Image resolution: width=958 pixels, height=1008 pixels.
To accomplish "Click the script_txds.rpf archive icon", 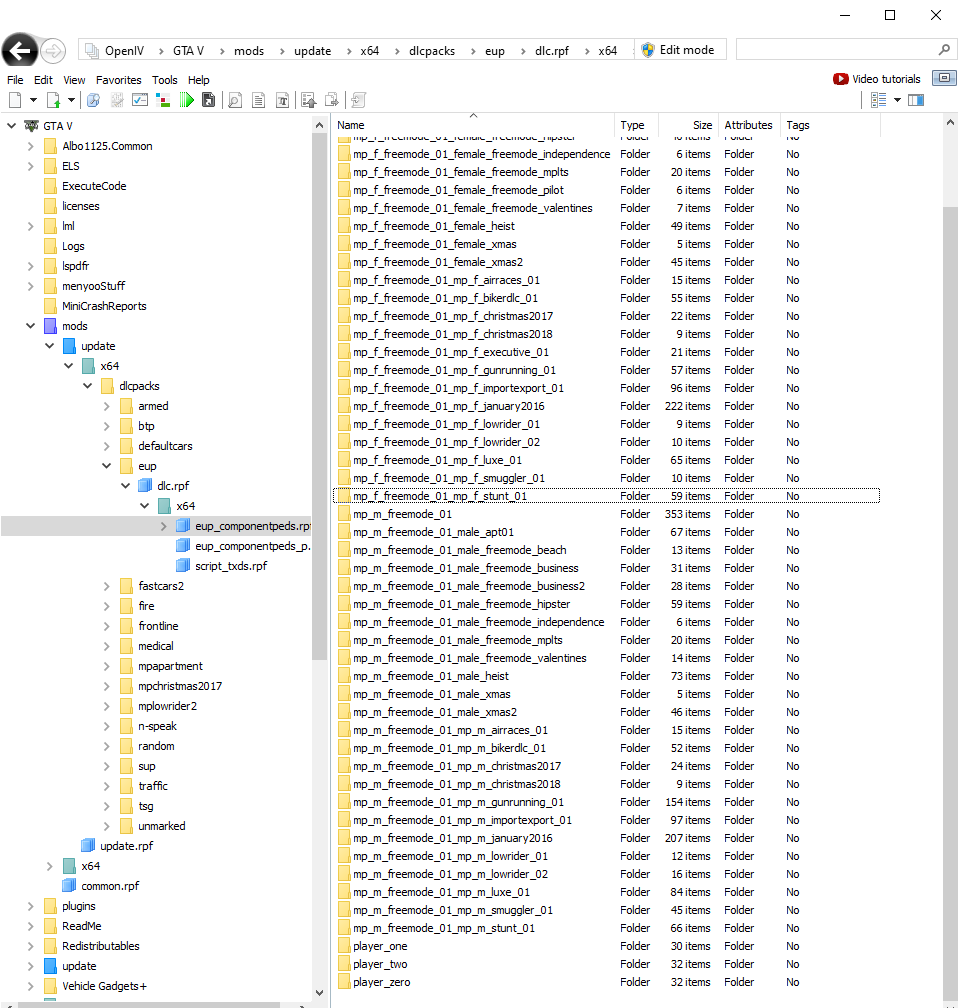I will coord(183,566).
